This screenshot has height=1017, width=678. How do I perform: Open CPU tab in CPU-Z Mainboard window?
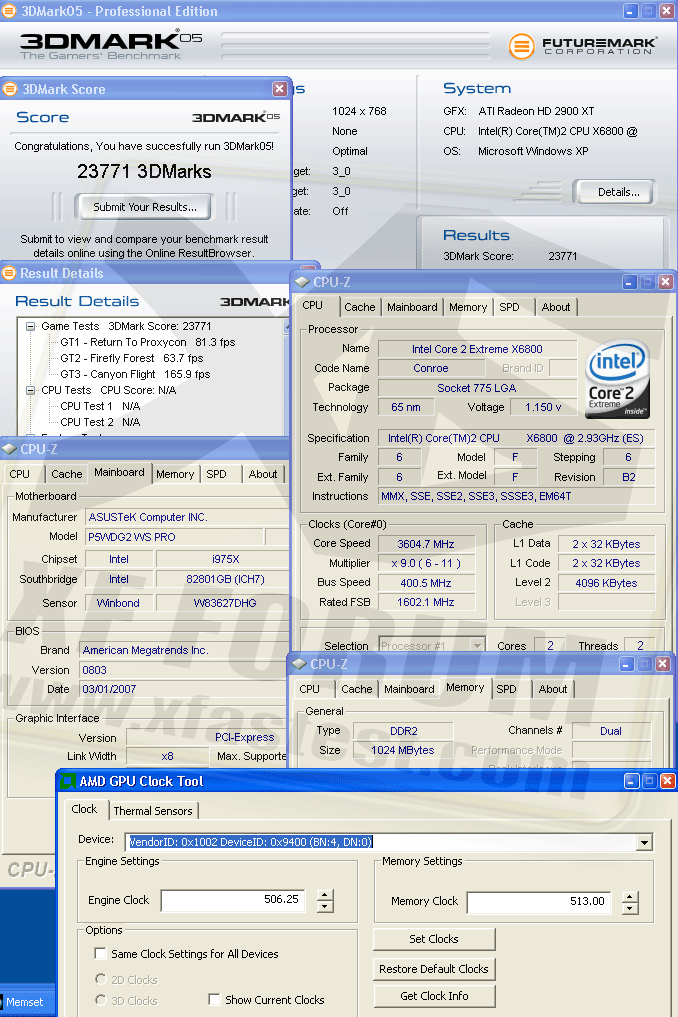click(x=19, y=474)
